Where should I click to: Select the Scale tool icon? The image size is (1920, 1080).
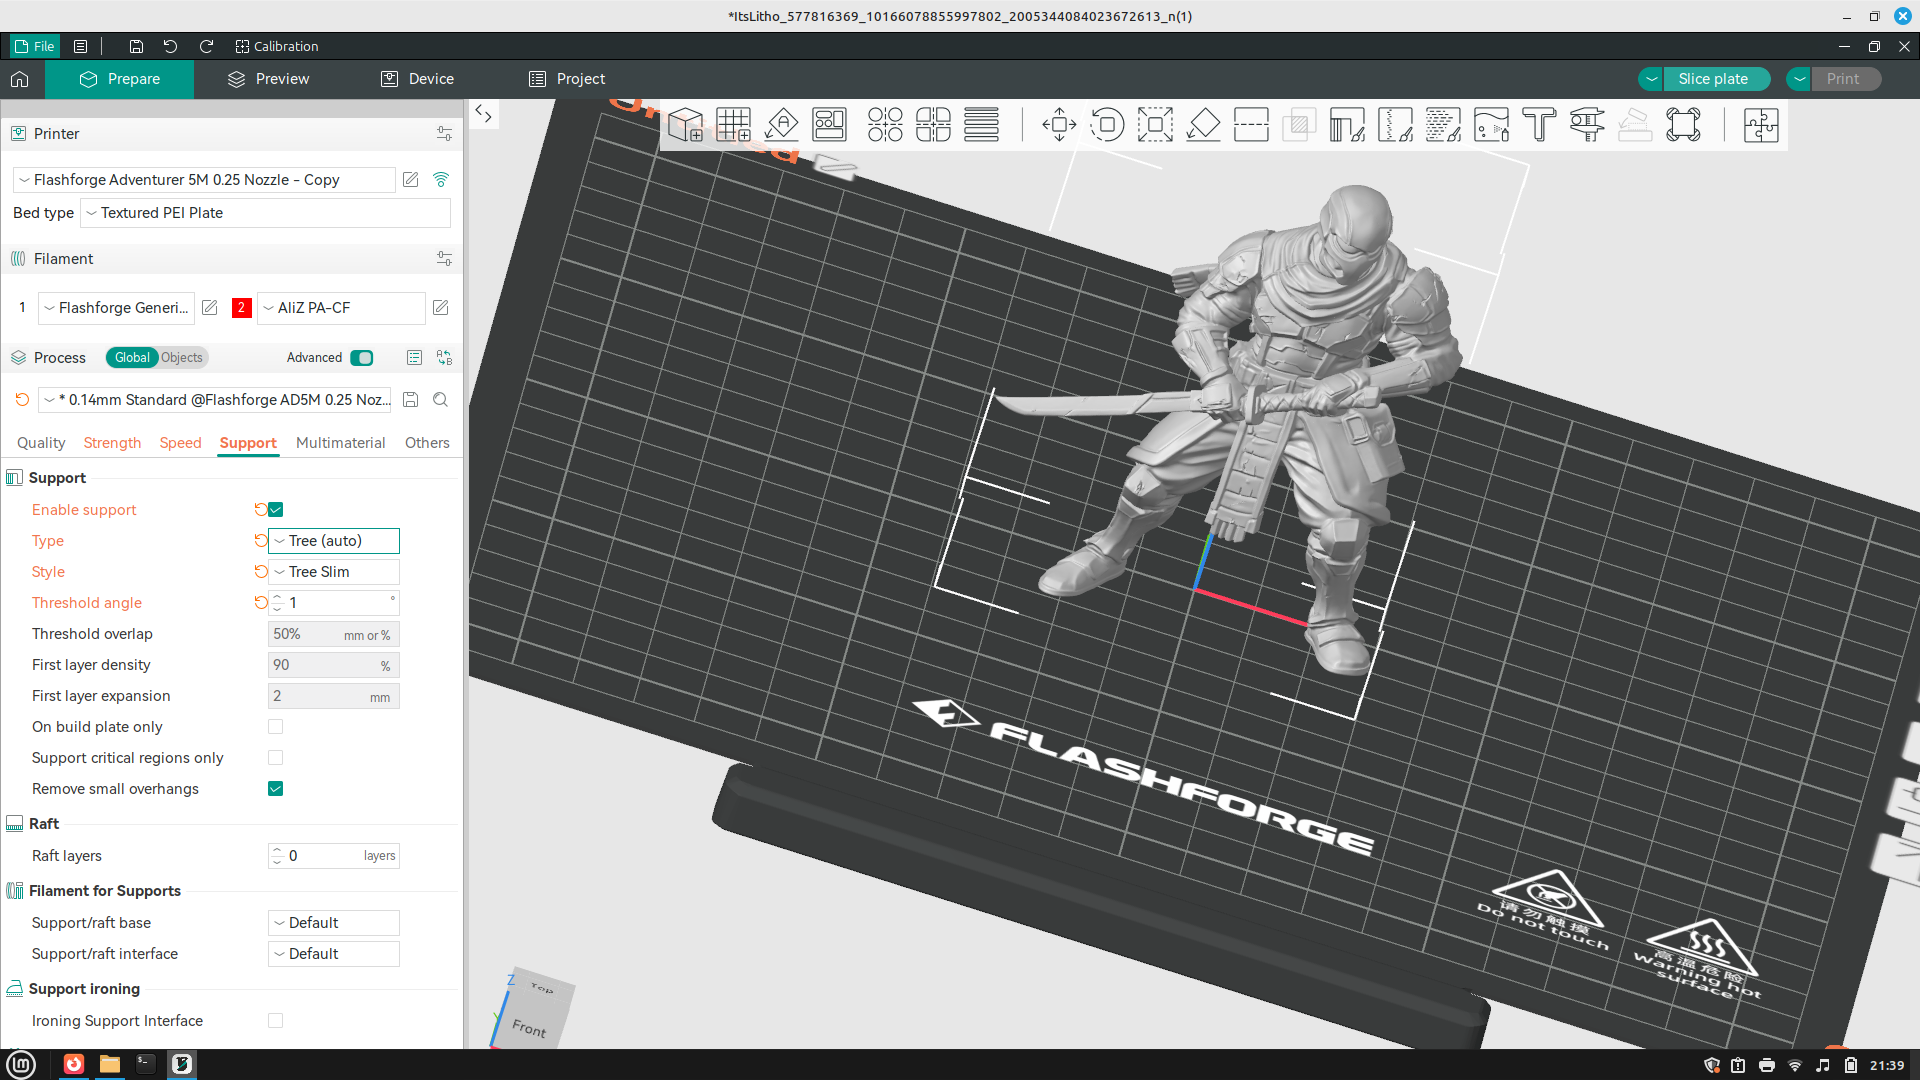tap(1155, 125)
